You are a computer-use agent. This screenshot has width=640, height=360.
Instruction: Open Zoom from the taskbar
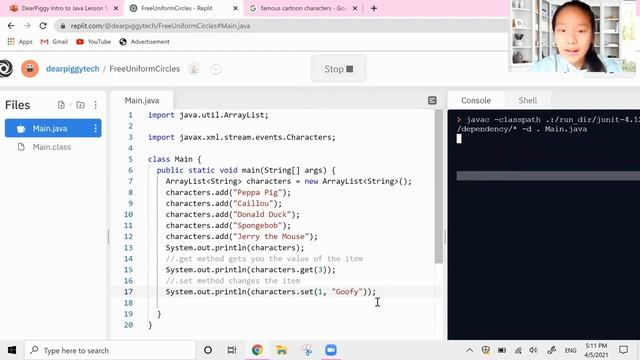331,350
